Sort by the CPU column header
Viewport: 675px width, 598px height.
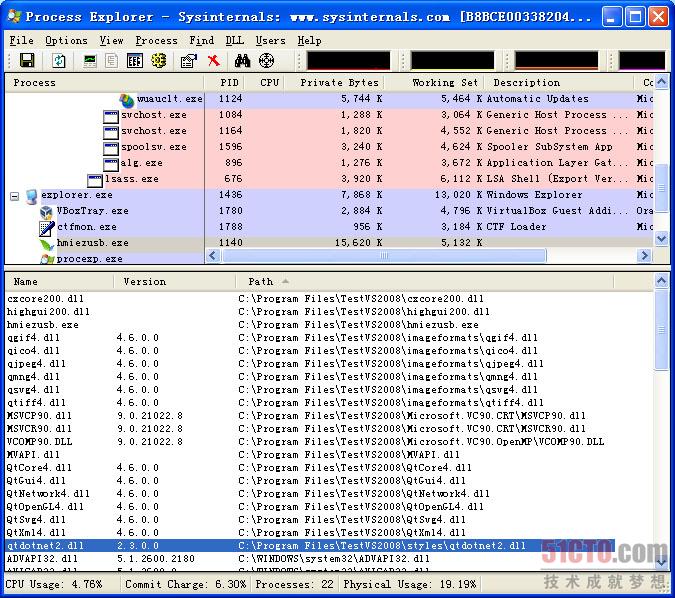tap(264, 83)
